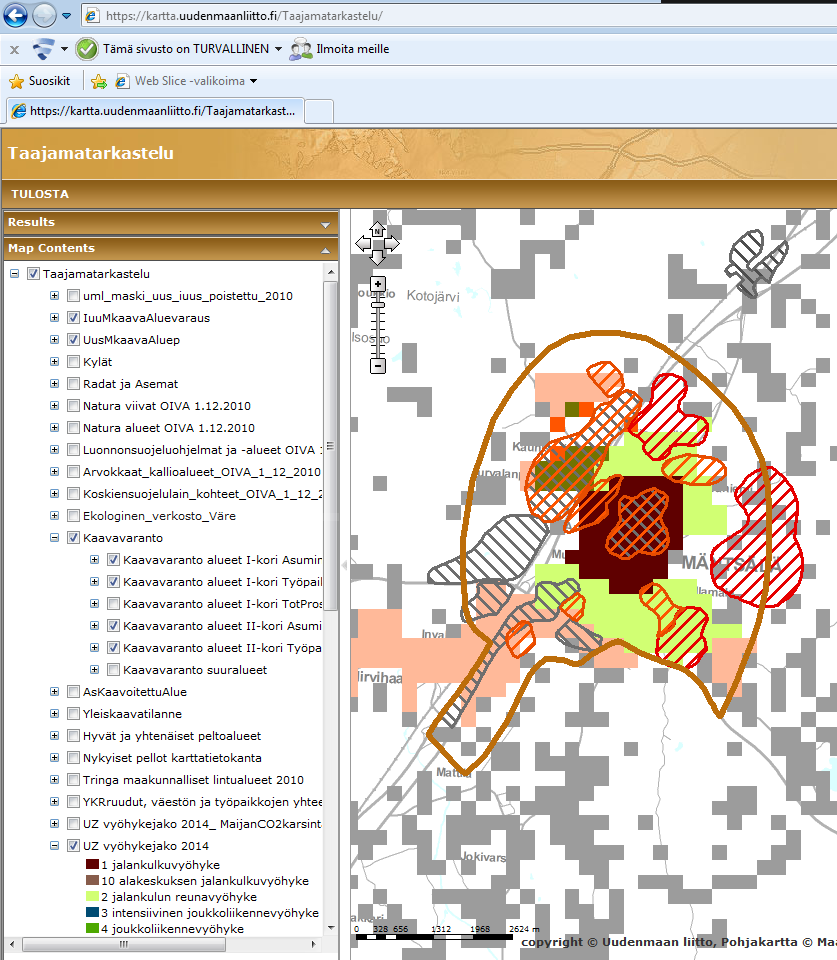Pan the map west with left arrow
Image resolution: width=837 pixels, height=960 pixels.
point(363,244)
